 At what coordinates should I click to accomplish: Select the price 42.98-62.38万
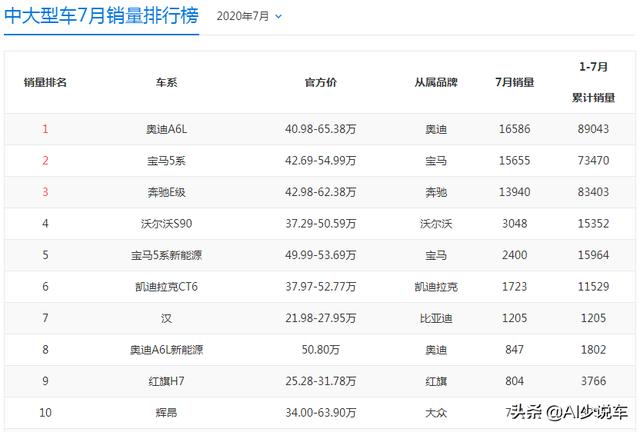[320, 192]
